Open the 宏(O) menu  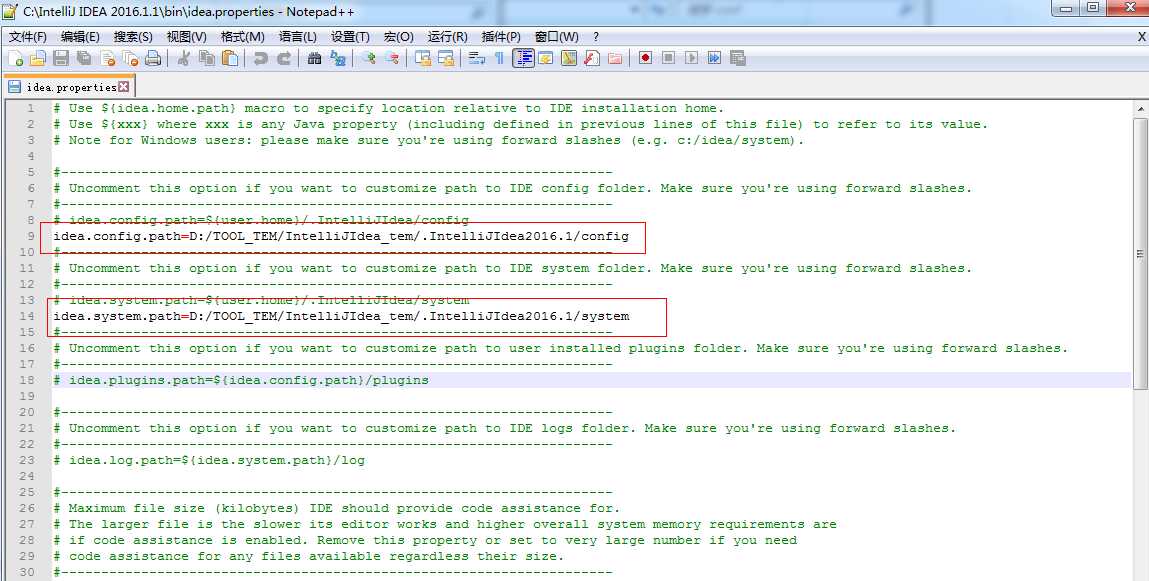[399, 37]
